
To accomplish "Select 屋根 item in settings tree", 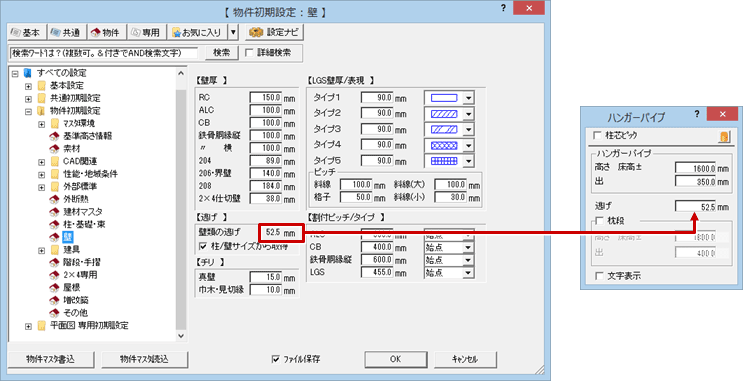I will coord(72,288).
